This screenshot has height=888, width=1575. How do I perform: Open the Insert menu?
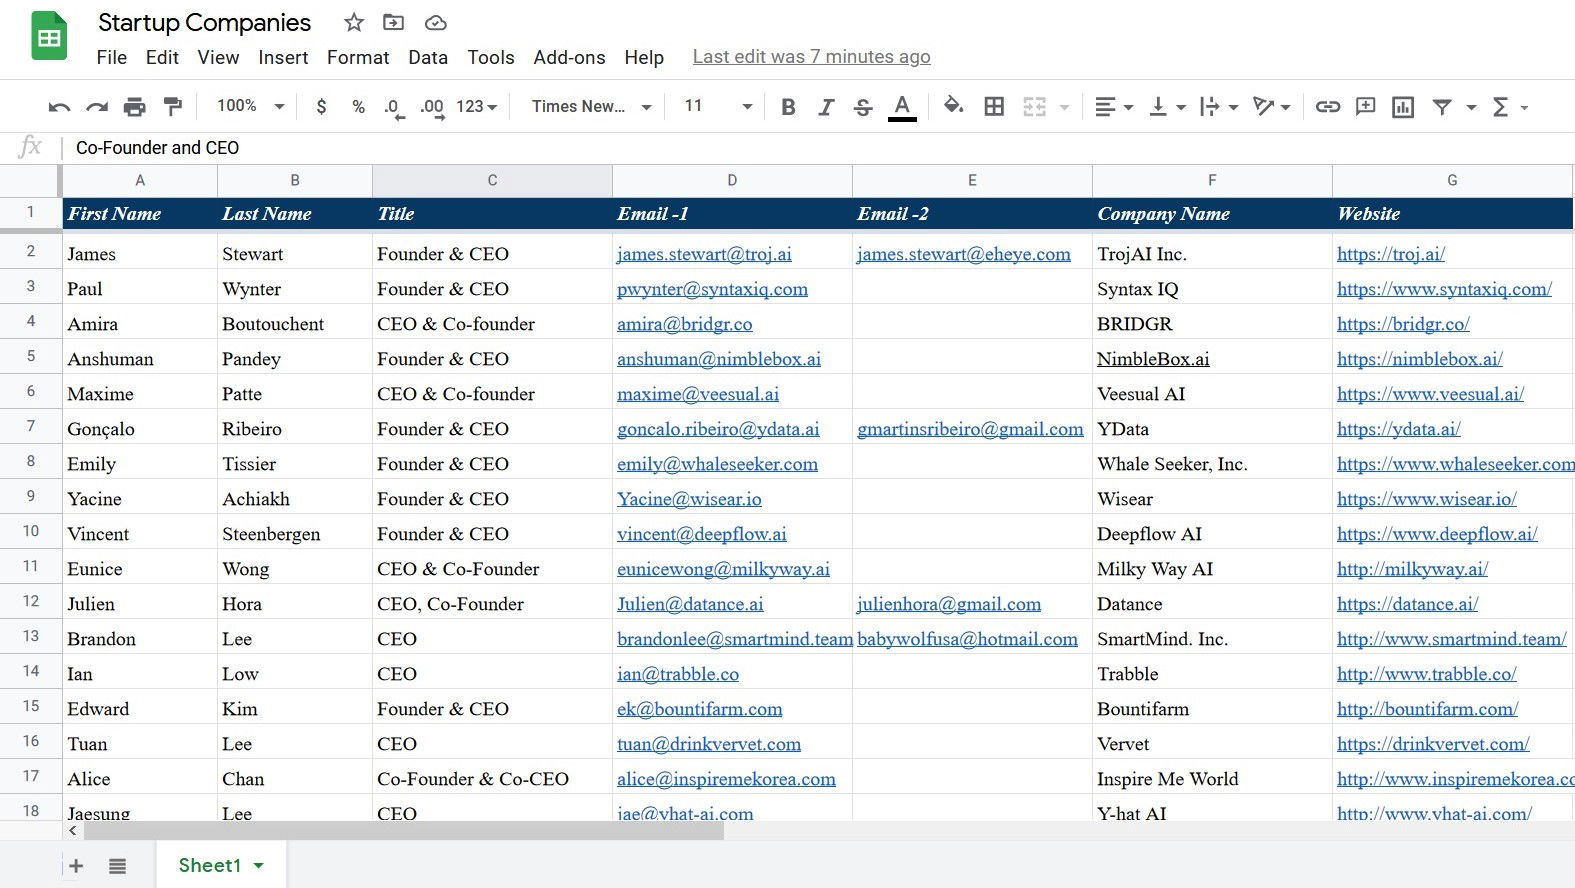(283, 57)
